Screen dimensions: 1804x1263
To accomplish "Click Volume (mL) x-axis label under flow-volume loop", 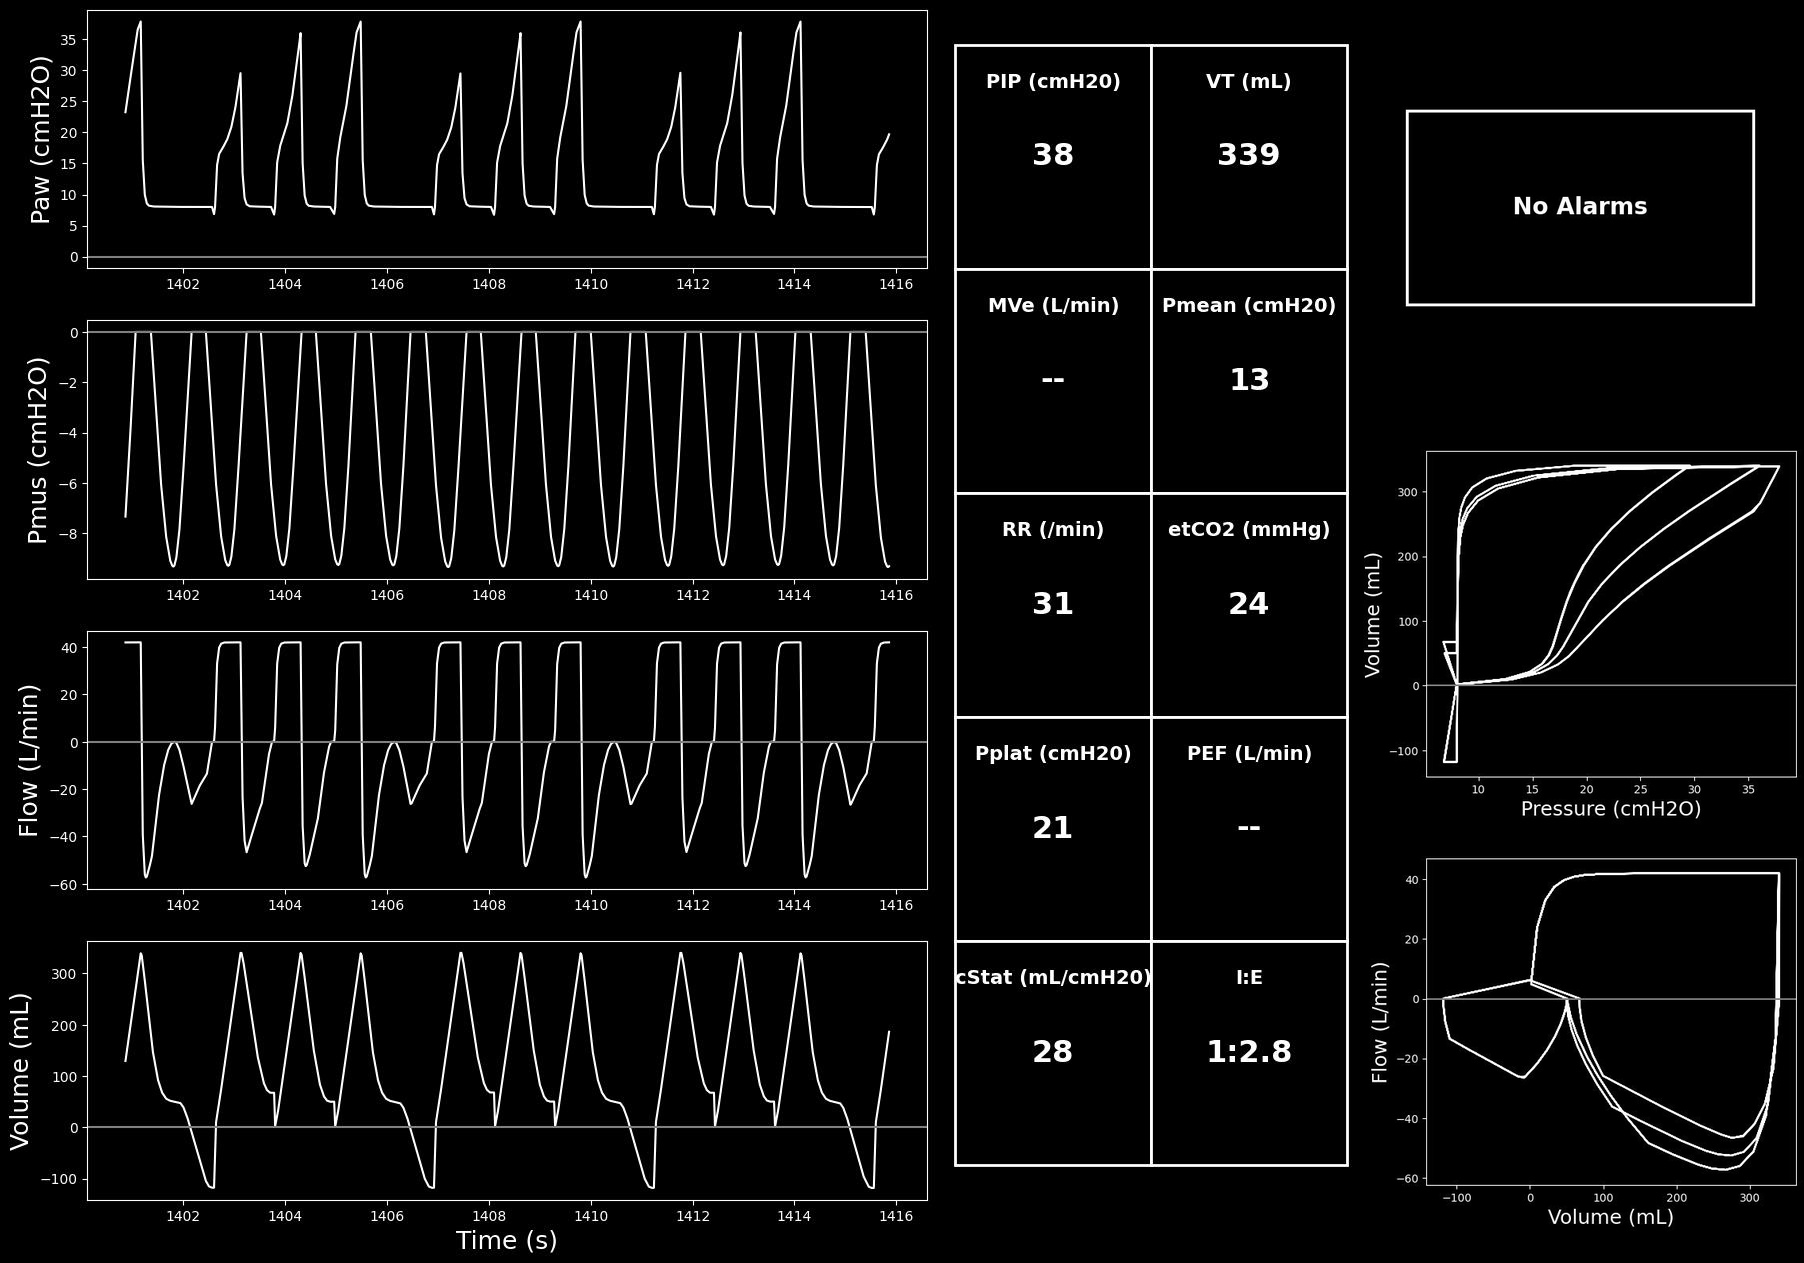I will pos(1611,1217).
